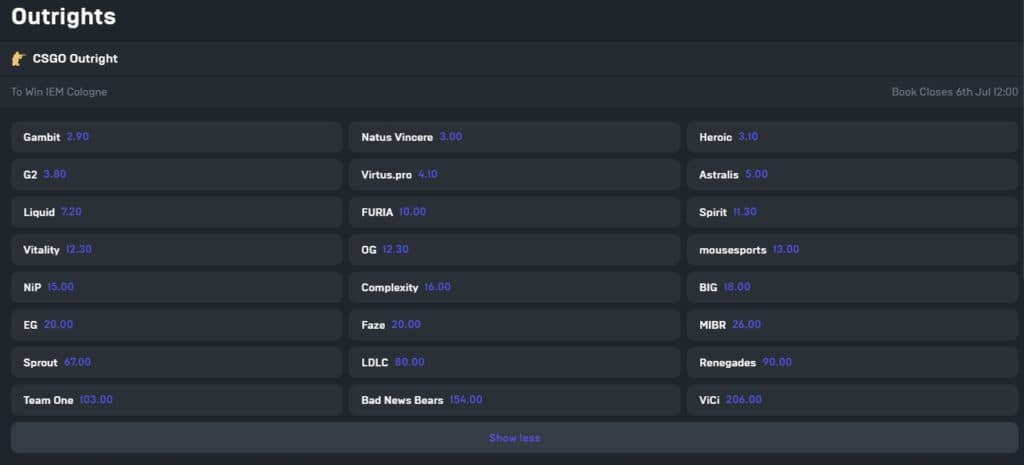Click the CSGO icon beside Outright header
1024x465 pixels.
pyautogui.click(x=18, y=59)
